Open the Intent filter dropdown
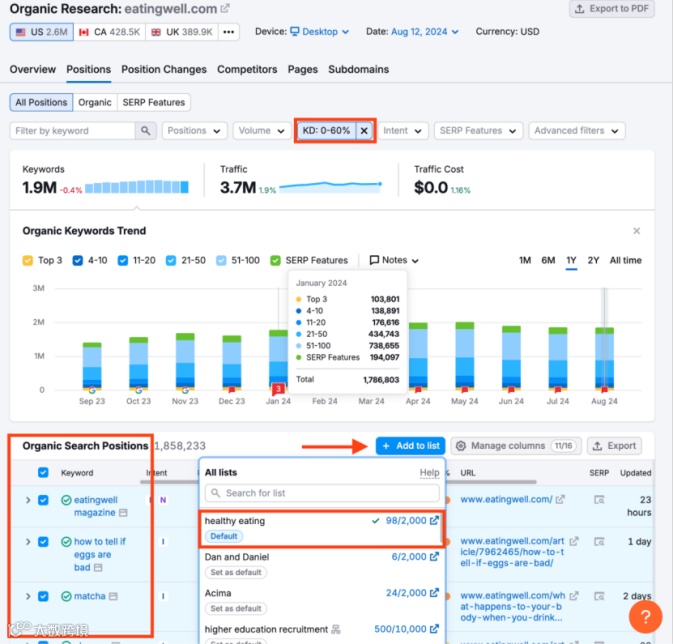 (403, 131)
